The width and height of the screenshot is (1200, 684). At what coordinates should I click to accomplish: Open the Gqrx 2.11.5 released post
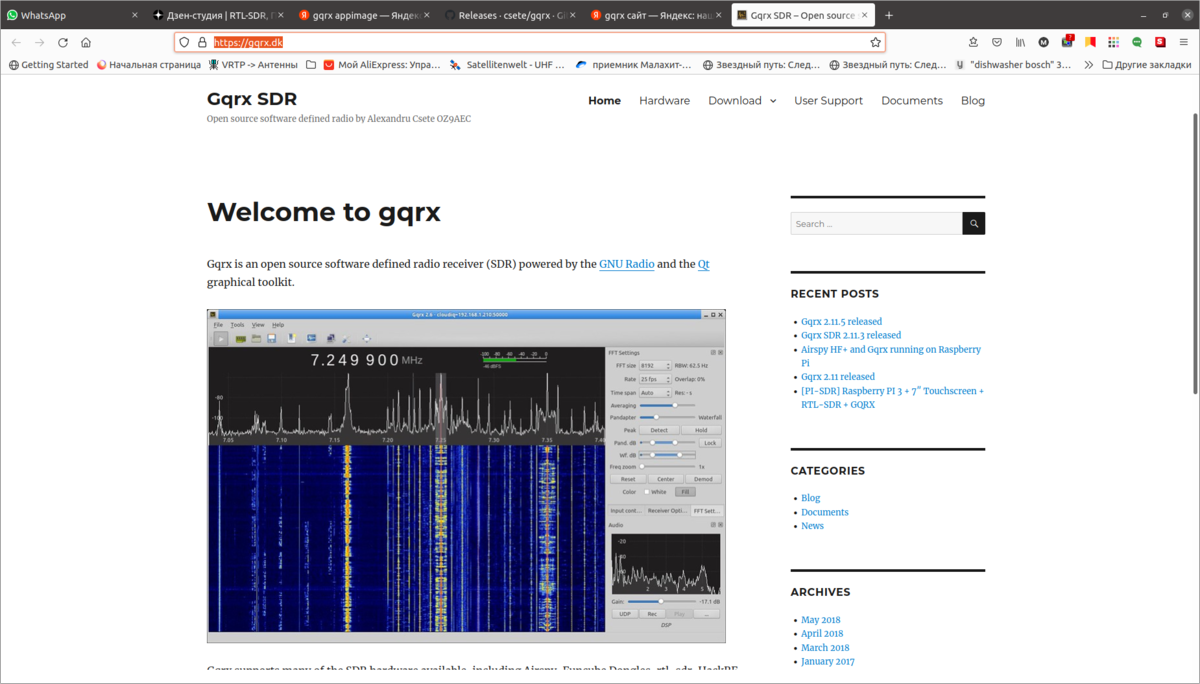(x=841, y=322)
